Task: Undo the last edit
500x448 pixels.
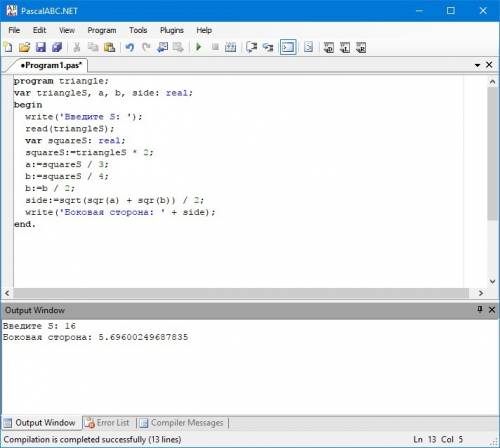Action: 130,47
